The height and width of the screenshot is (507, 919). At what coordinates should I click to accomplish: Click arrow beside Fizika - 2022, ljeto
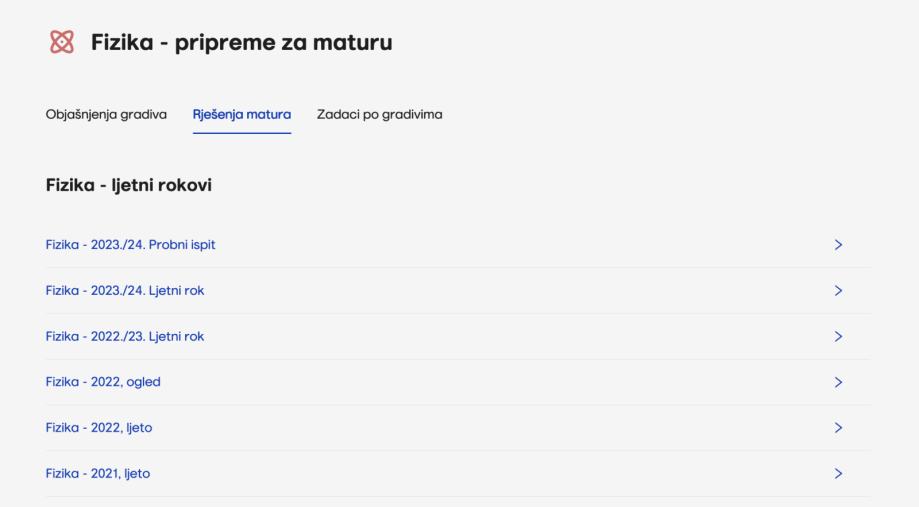(838, 428)
